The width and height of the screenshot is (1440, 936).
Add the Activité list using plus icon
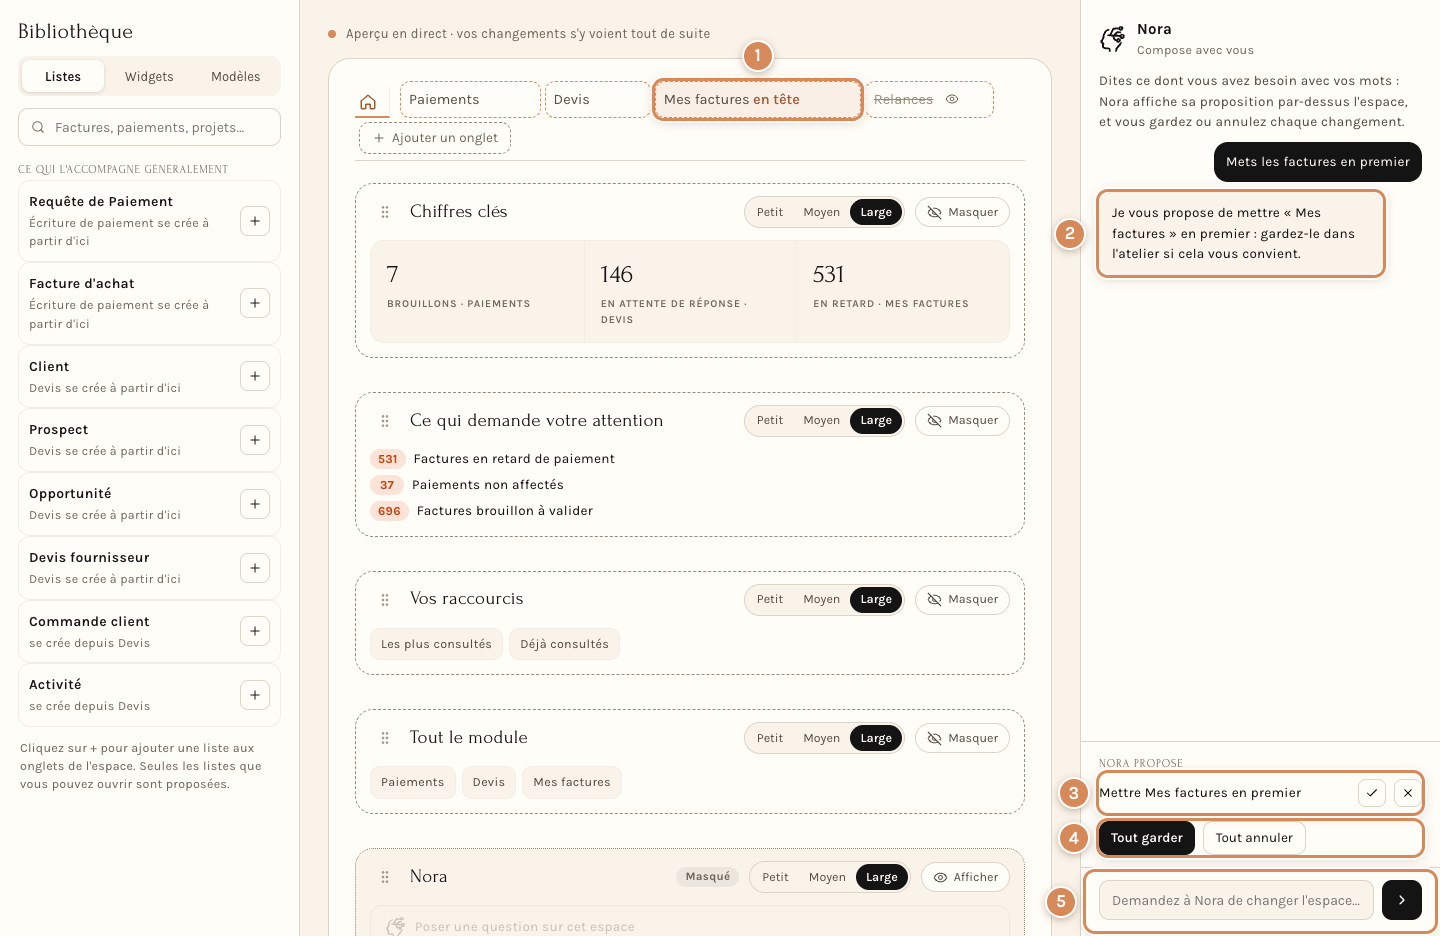tap(255, 695)
